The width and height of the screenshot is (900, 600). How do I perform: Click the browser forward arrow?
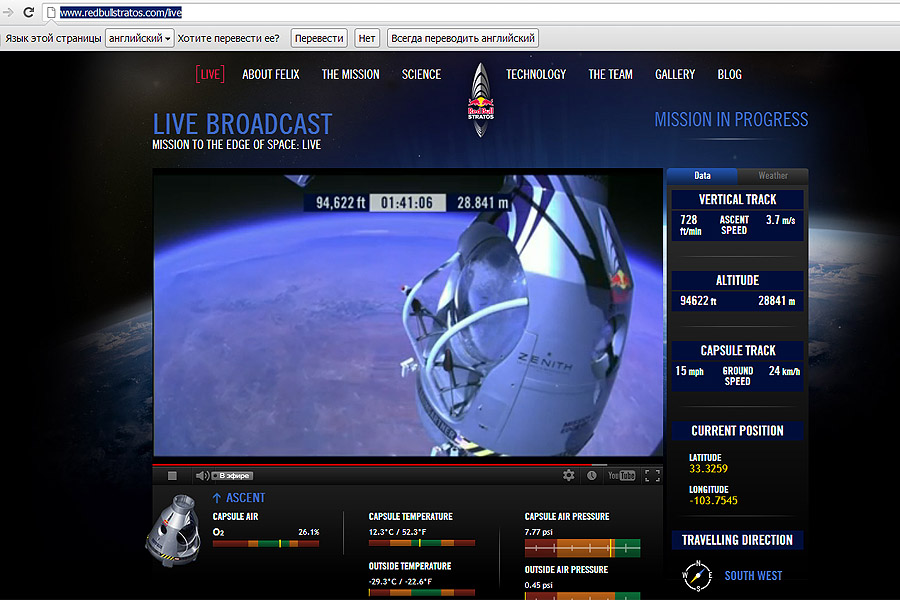pos(8,12)
